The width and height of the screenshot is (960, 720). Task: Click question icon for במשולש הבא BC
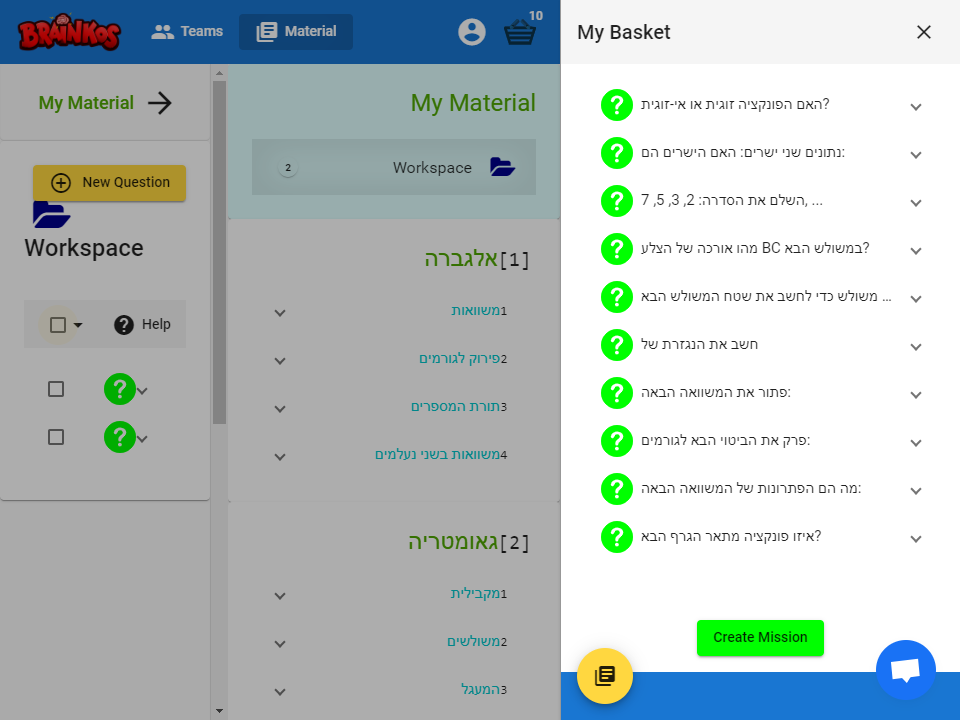(617, 249)
